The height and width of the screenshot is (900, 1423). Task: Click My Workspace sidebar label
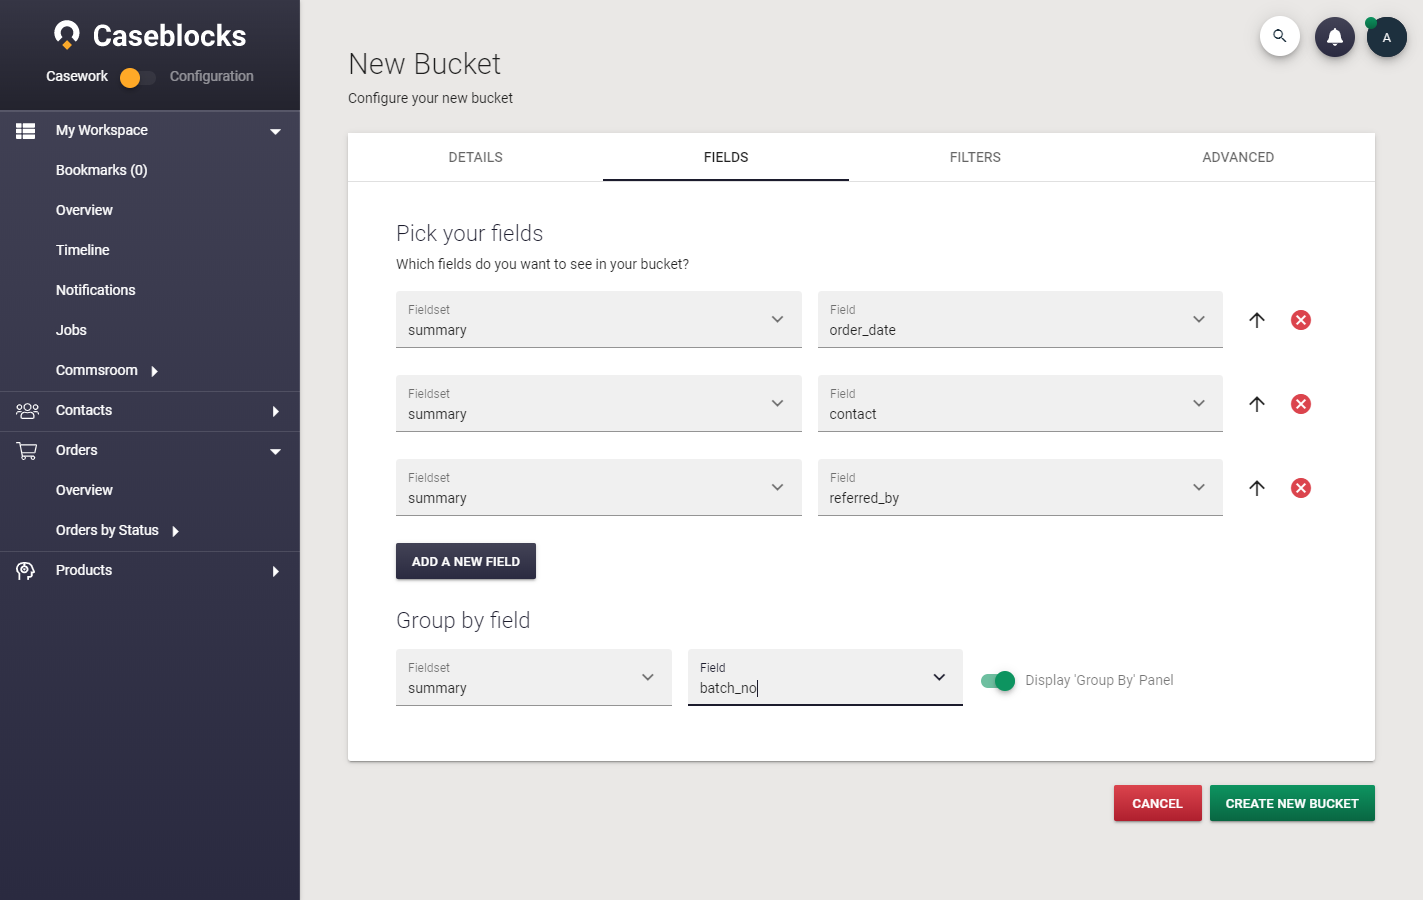102,130
